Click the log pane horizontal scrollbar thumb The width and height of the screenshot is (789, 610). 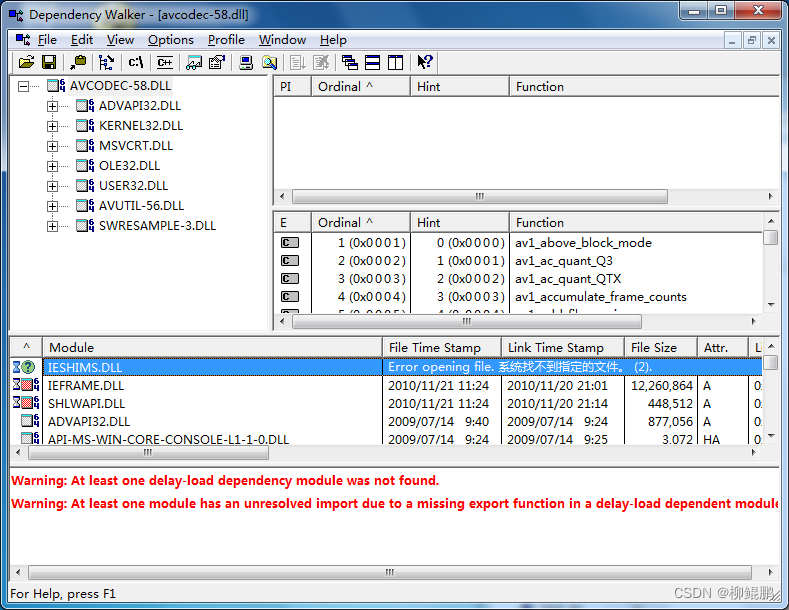[x=390, y=573]
